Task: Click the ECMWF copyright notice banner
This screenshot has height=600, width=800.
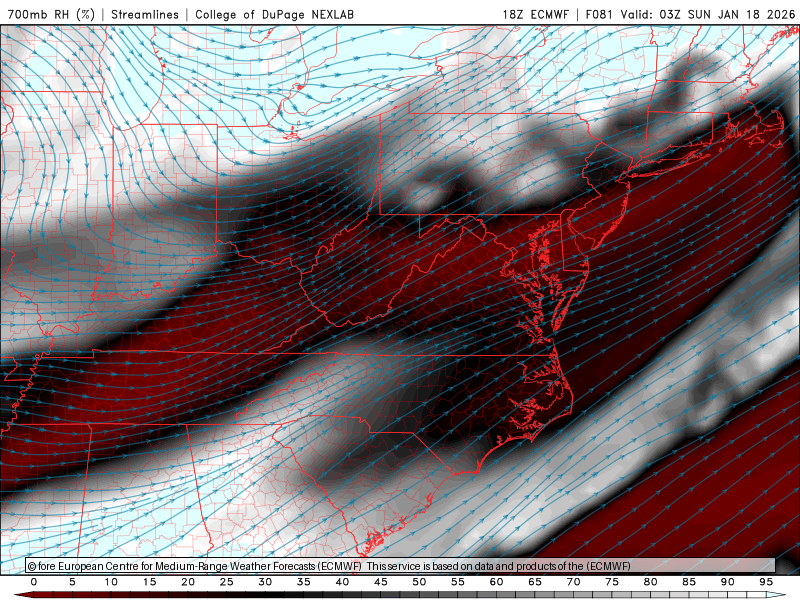Action: click(400, 566)
